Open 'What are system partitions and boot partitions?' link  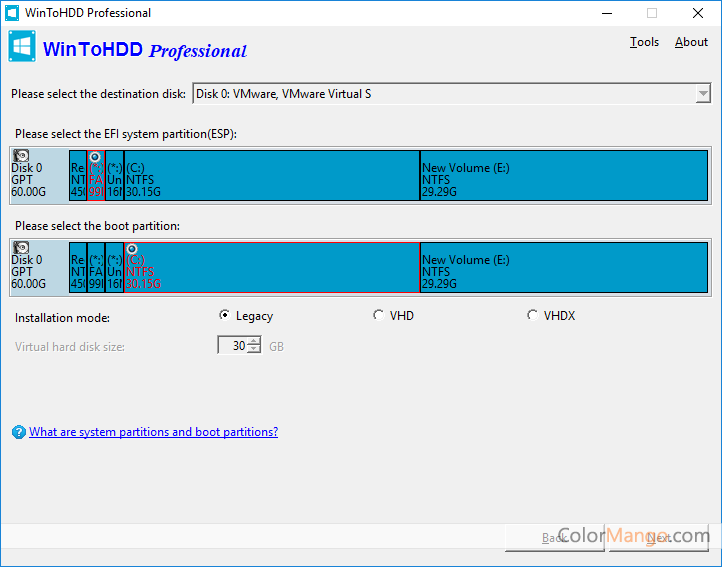(153, 432)
